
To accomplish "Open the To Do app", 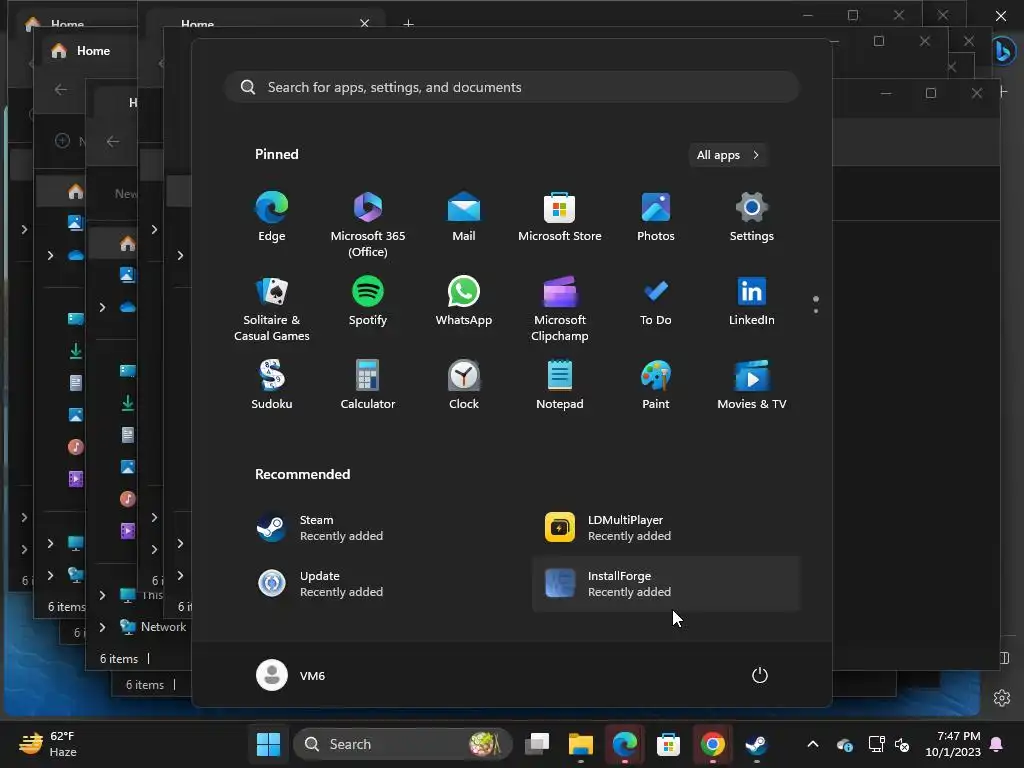I will tap(656, 302).
